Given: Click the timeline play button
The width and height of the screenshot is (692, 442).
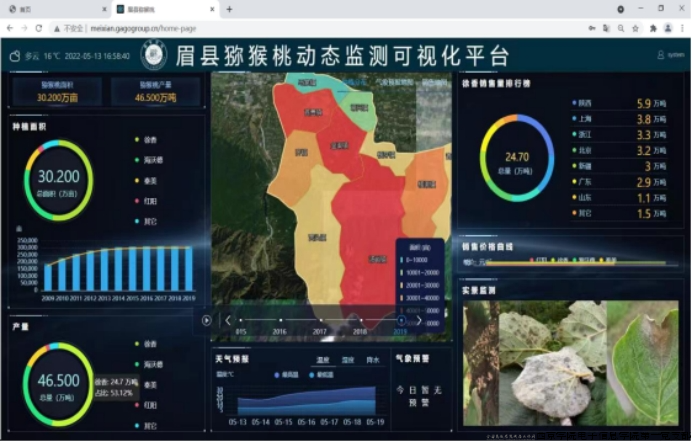Looking at the screenshot, I should [x=206, y=320].
